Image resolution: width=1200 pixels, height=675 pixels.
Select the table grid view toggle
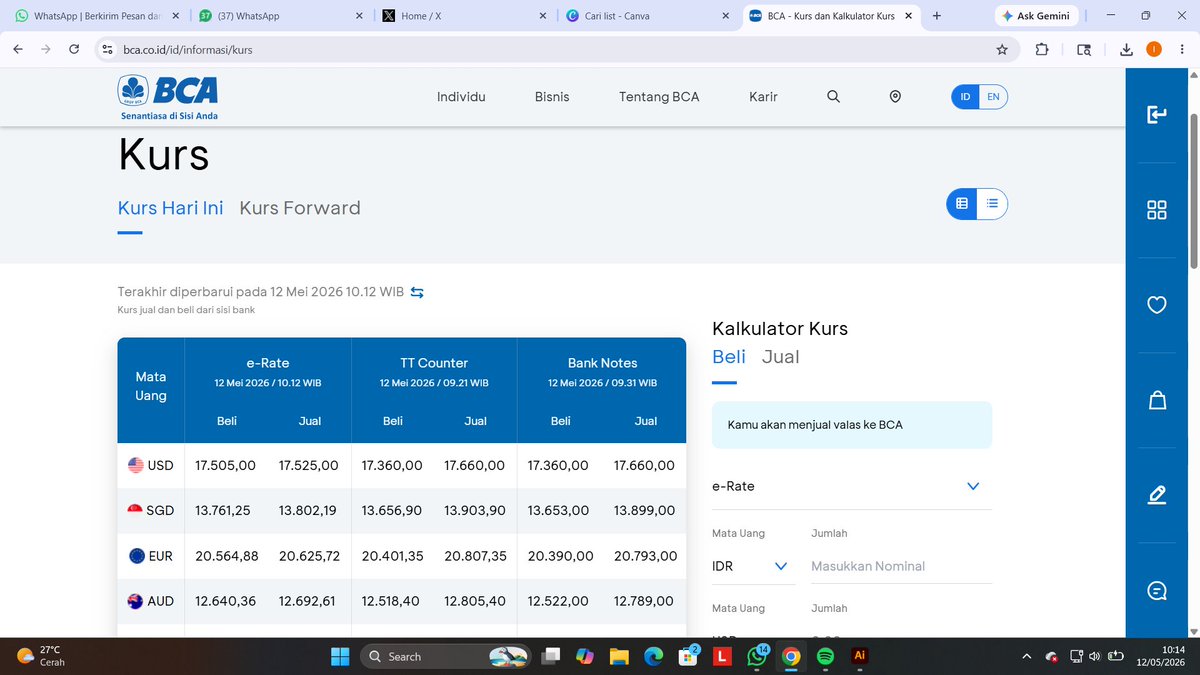tap(962, 203)
